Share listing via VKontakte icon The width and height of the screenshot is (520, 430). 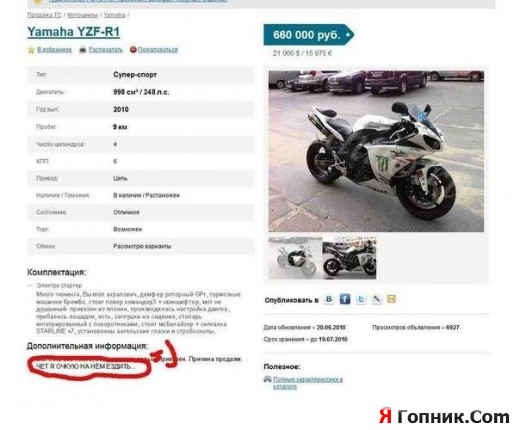point(329,299)
